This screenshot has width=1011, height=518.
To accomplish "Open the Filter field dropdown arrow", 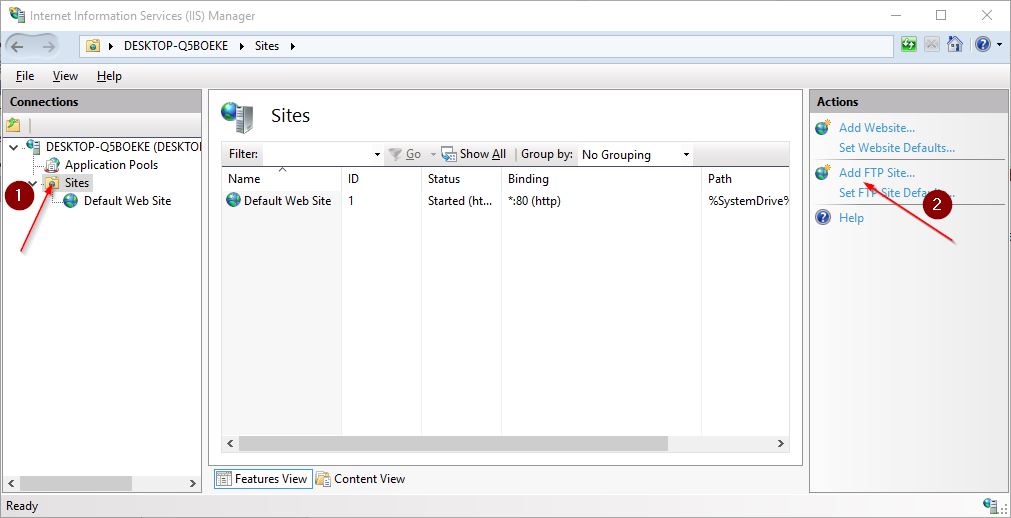I will (377, 155).
